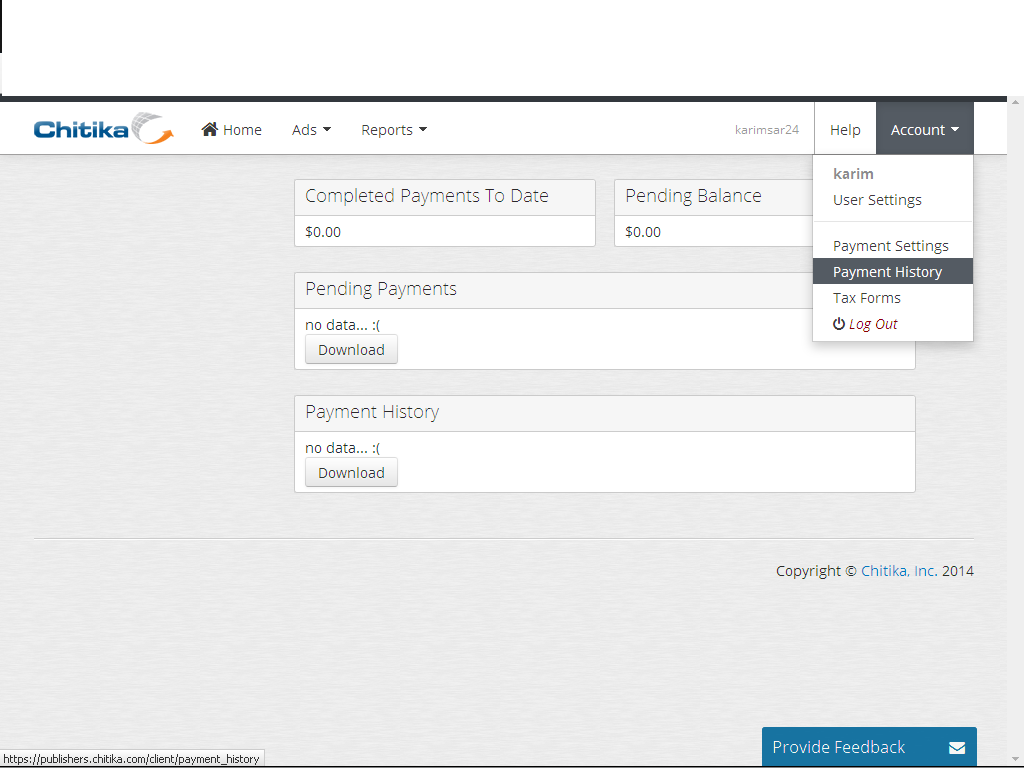The width and height of the screenshot is (1024, 768).
Task: Collapse the Account dropdown menu
Action: (x=924, y=130)
